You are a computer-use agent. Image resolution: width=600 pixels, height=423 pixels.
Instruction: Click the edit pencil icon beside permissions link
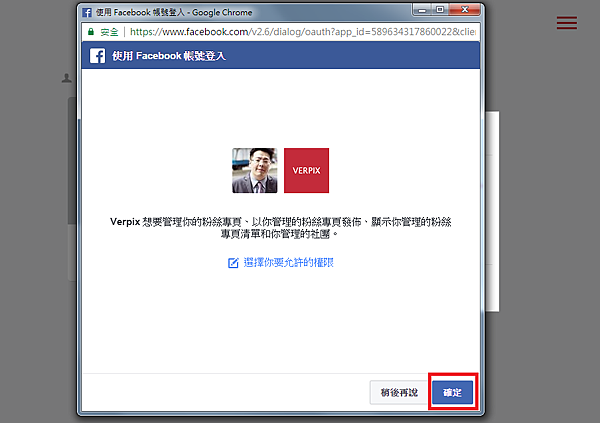tap(233, 263)
